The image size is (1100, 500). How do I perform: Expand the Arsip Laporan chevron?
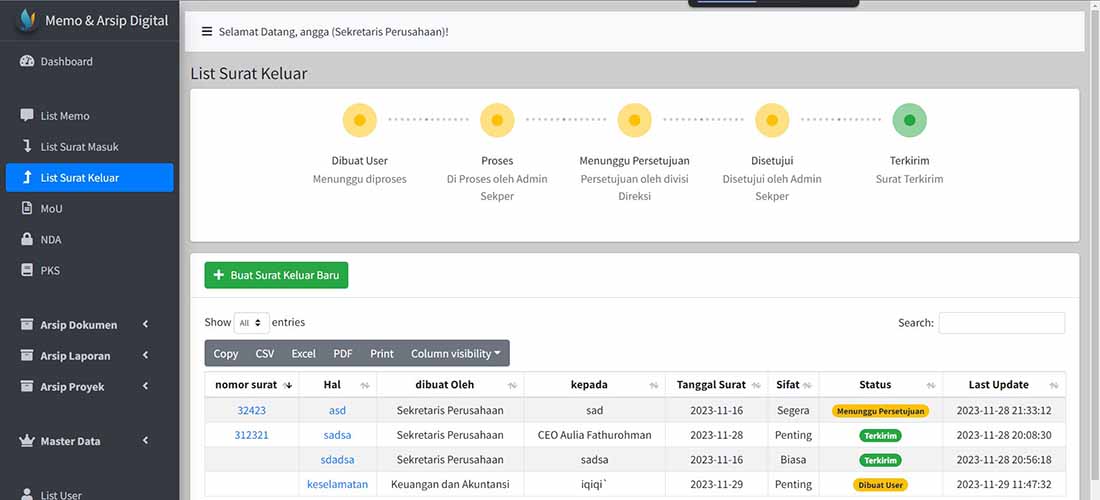[x=145, y=356]
